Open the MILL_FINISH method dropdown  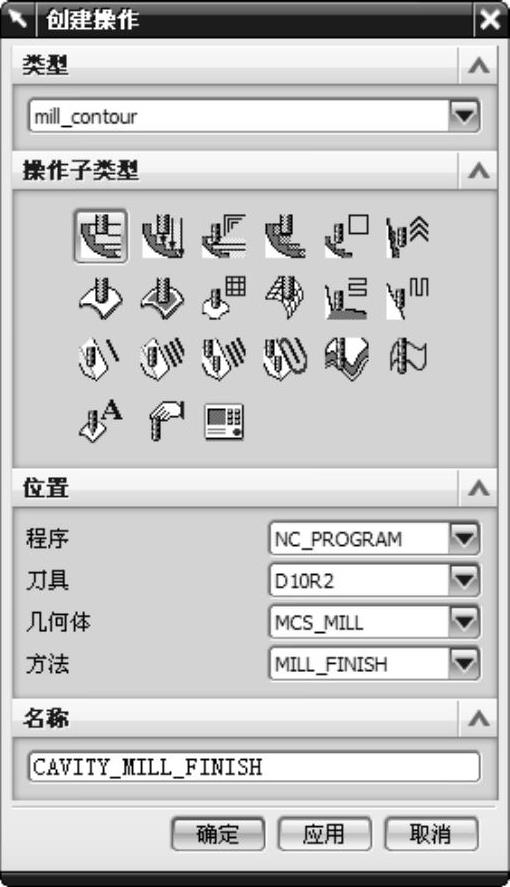tap(464, 664)
